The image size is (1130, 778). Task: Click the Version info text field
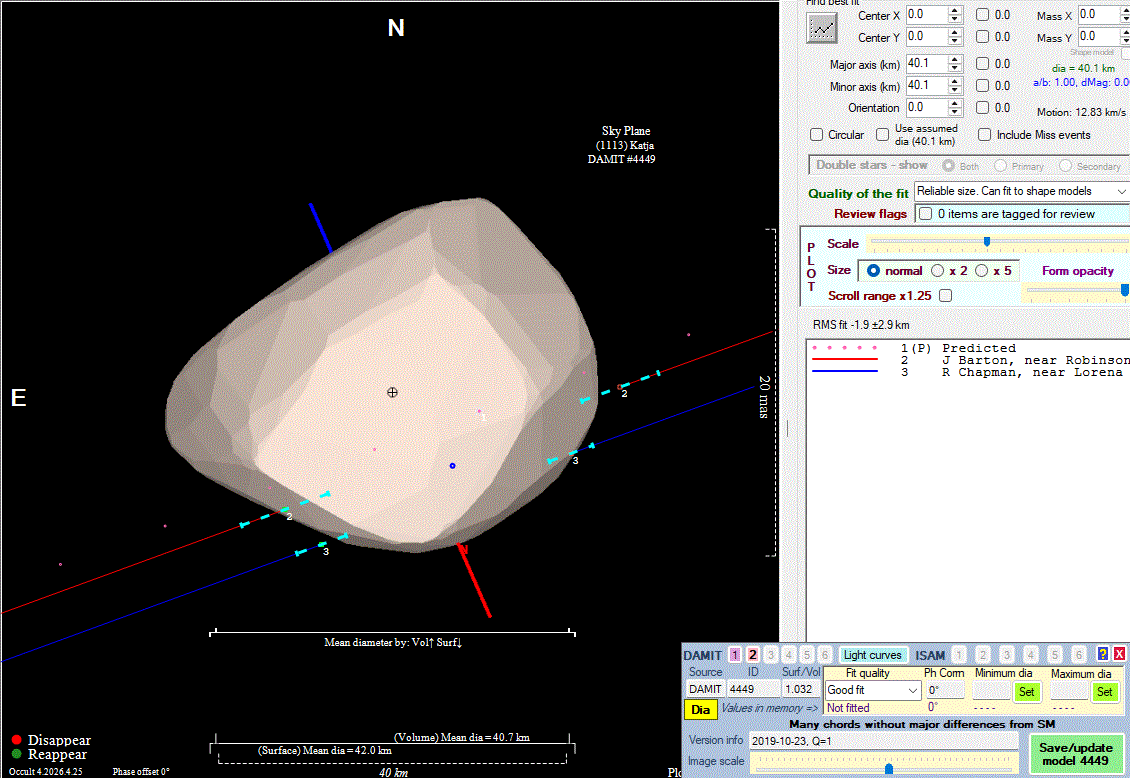tap(884, 741)
